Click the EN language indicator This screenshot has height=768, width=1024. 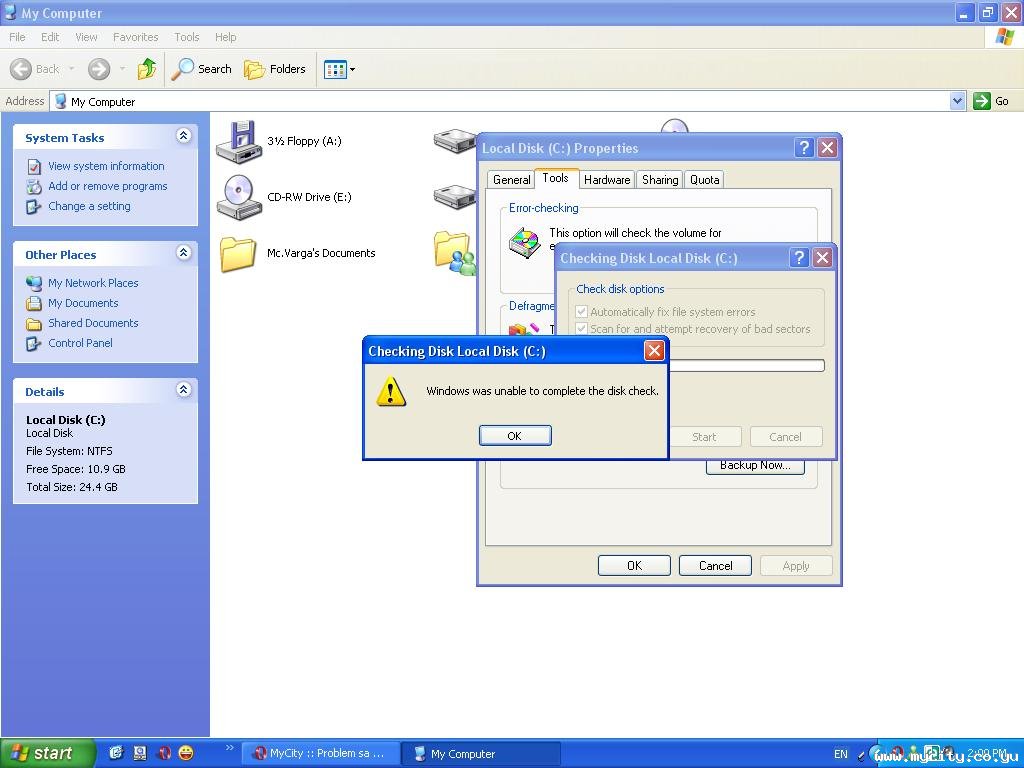[840, 754]
